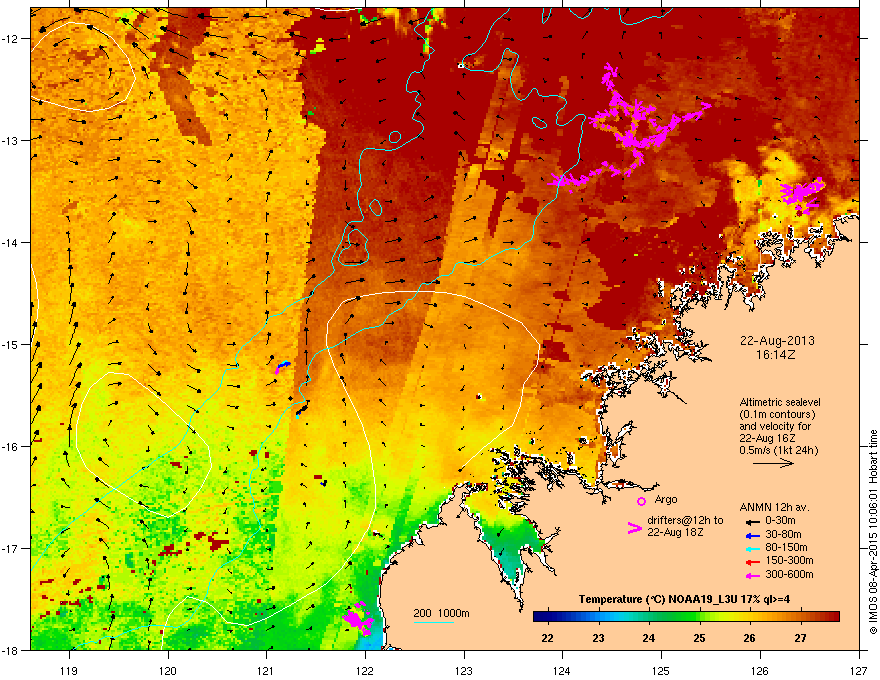Click the latitude axis label -17
The image size is (880, 680).
point(11,548)
